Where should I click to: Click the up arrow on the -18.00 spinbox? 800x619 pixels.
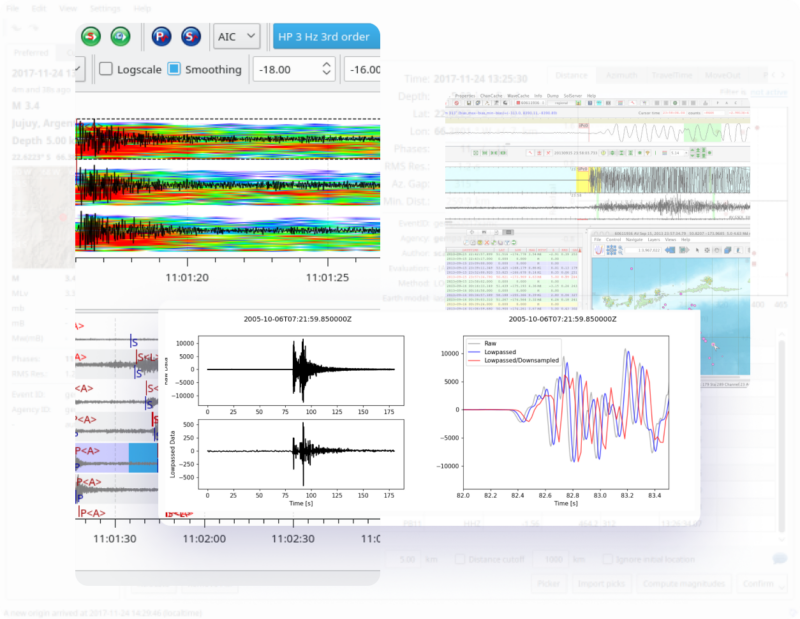pos(324,63)
